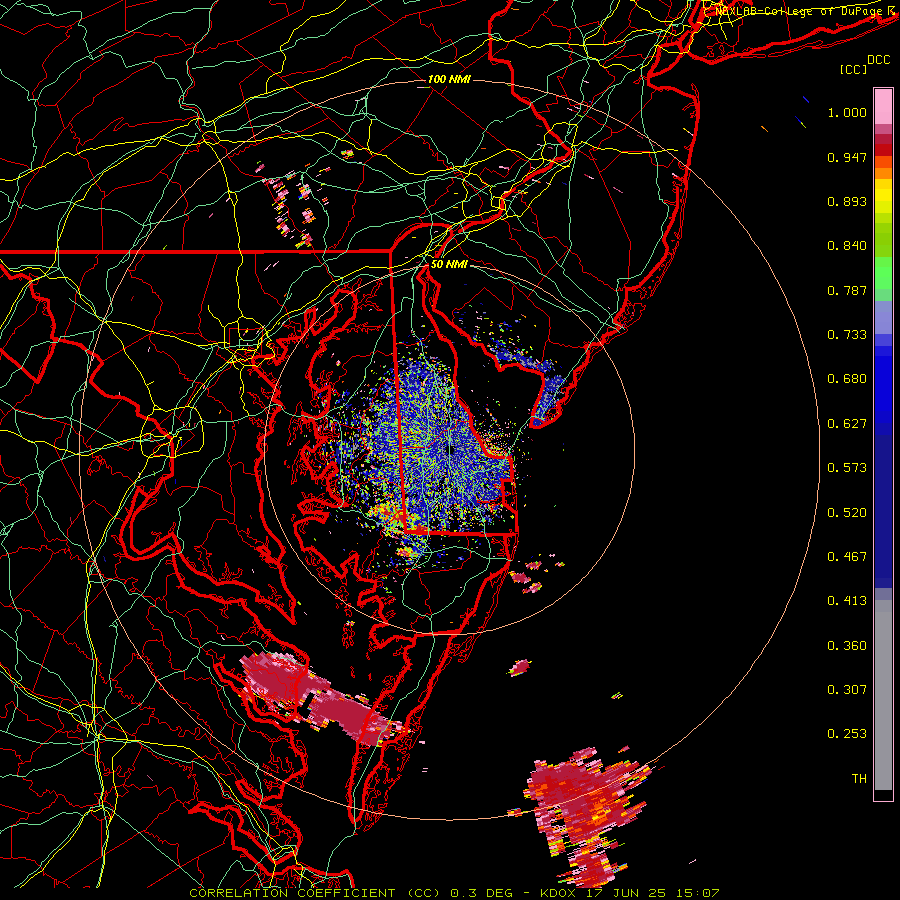Click the 50 NMI range ring label
The width and height of the screenshot is (900, 900).
[x=449, y=264]
